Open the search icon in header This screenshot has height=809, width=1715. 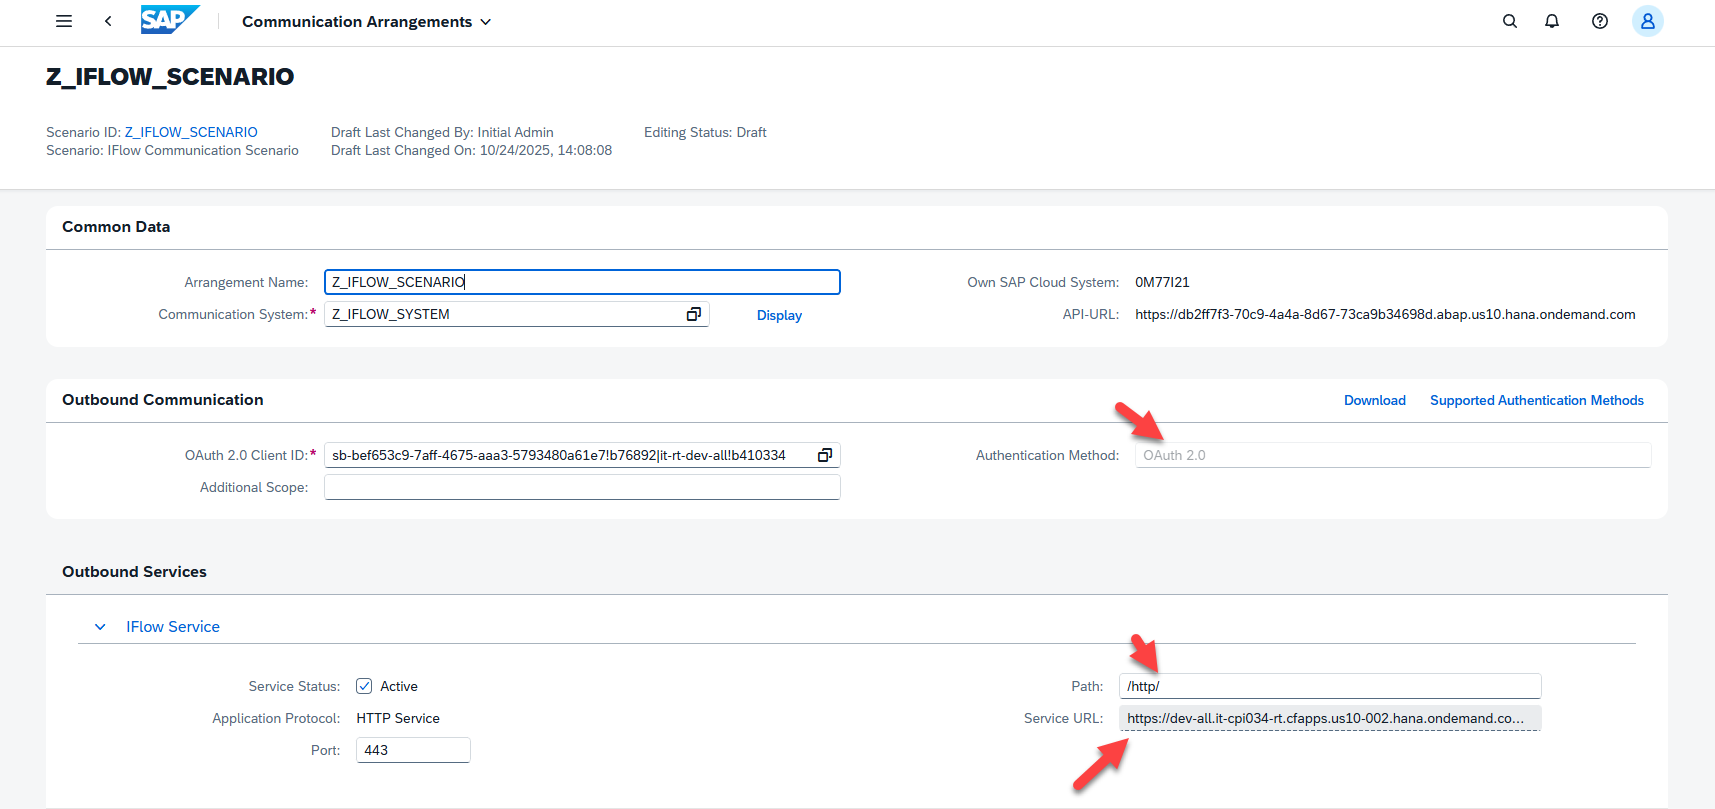point(1510,21)
